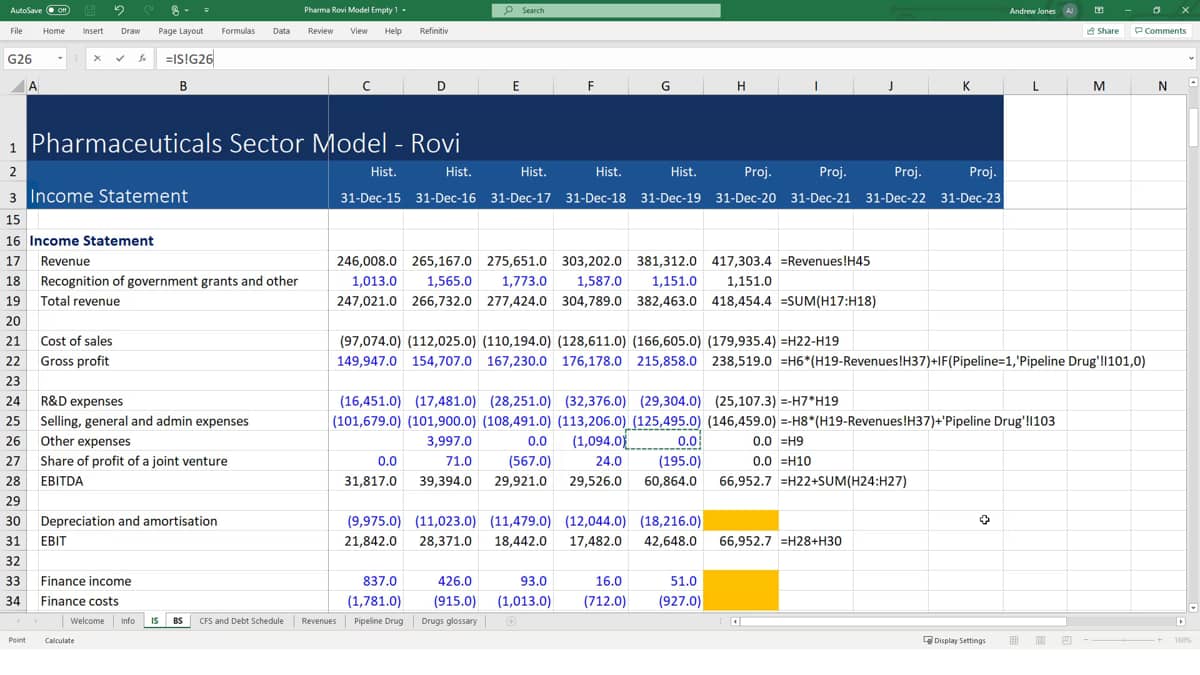Expand the formula bar chevron
Image resolution: width=1200 pixels, height=675 pixels.
click(x=1190, y=59)
